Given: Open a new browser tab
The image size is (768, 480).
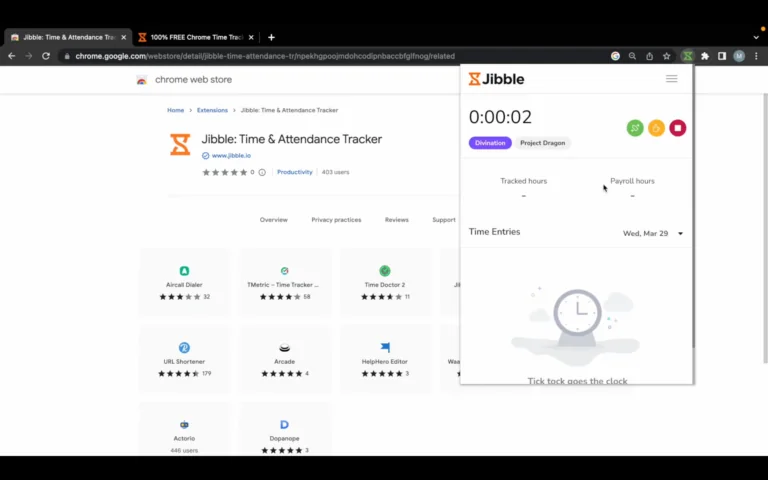Looking at the screenshot, I should point(271,37).
